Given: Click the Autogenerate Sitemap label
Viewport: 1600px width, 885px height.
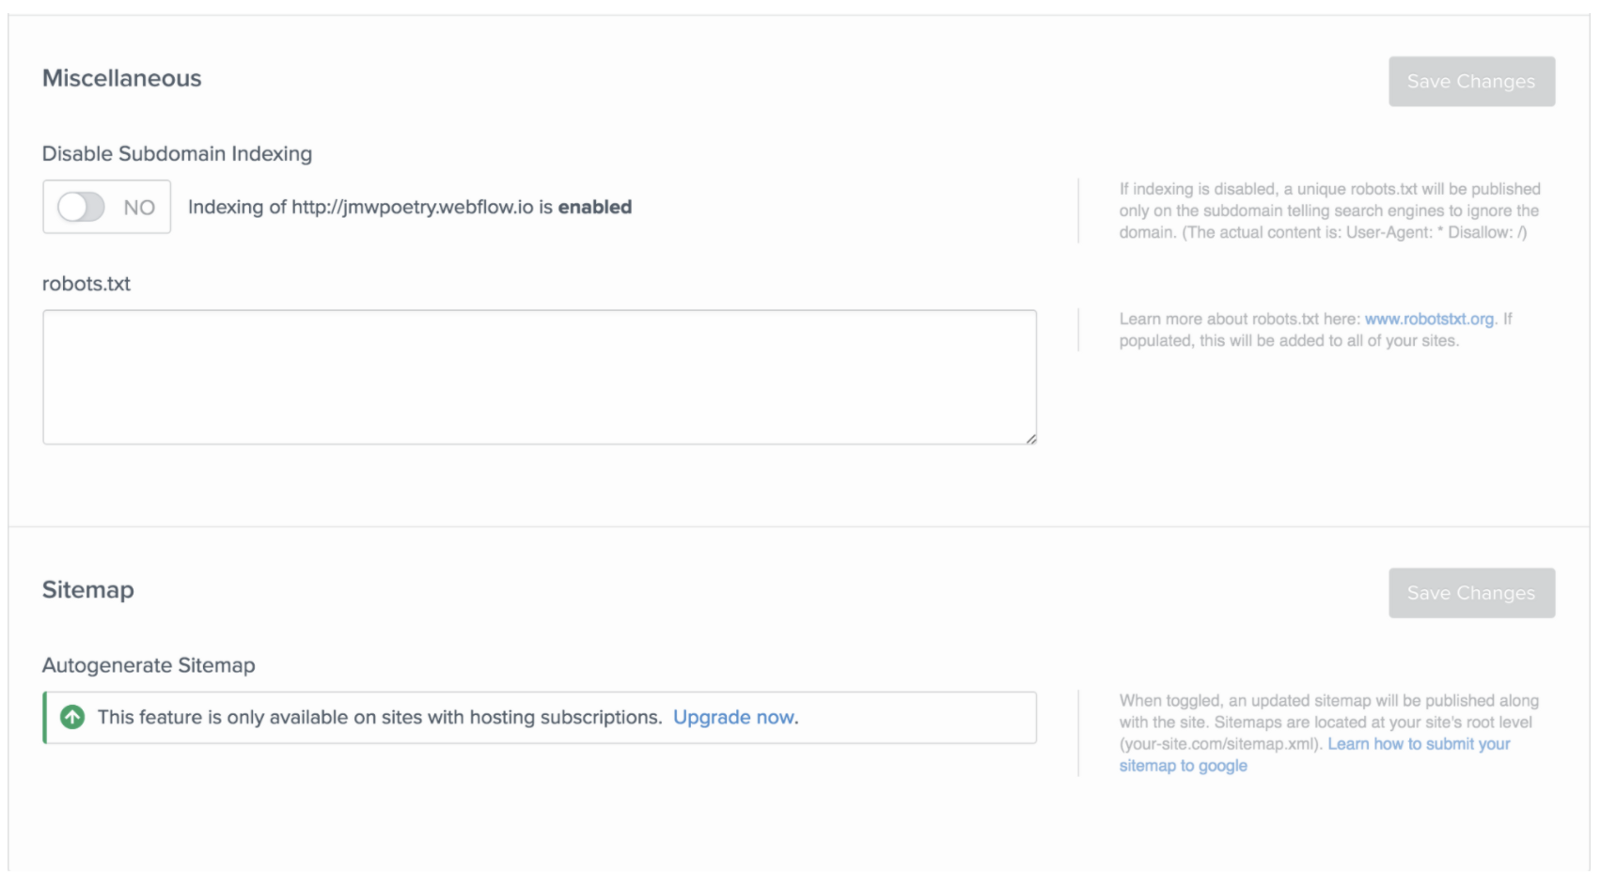Looking at the screenshot, I should tap(148, 664).
